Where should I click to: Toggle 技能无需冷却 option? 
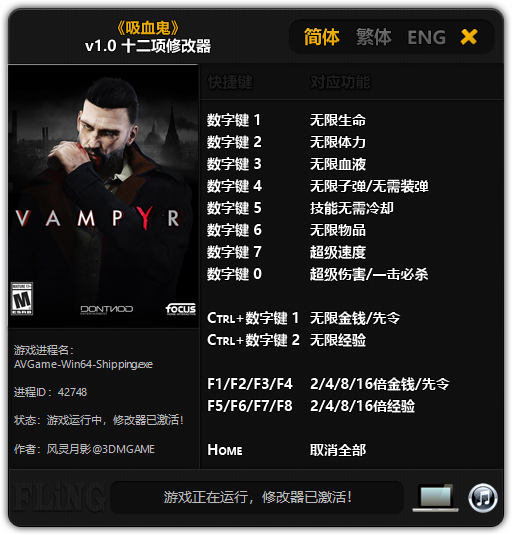click(351, 208)
